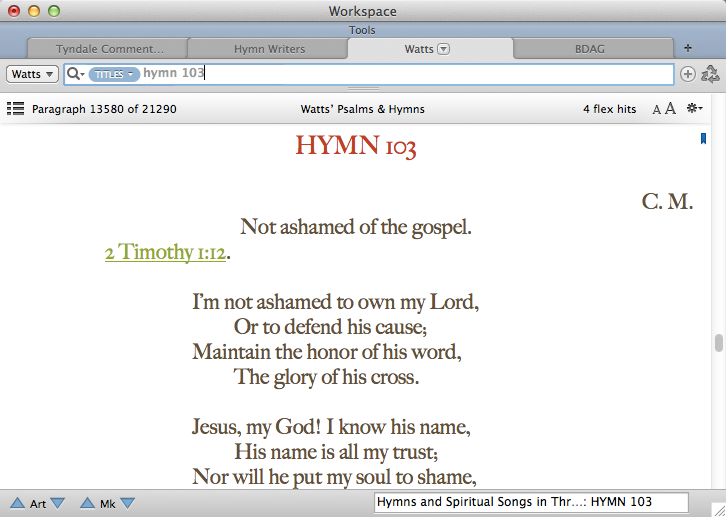Click the 4 flex hits count
Screen dimensions: 726x517
(x=609, y=109)
